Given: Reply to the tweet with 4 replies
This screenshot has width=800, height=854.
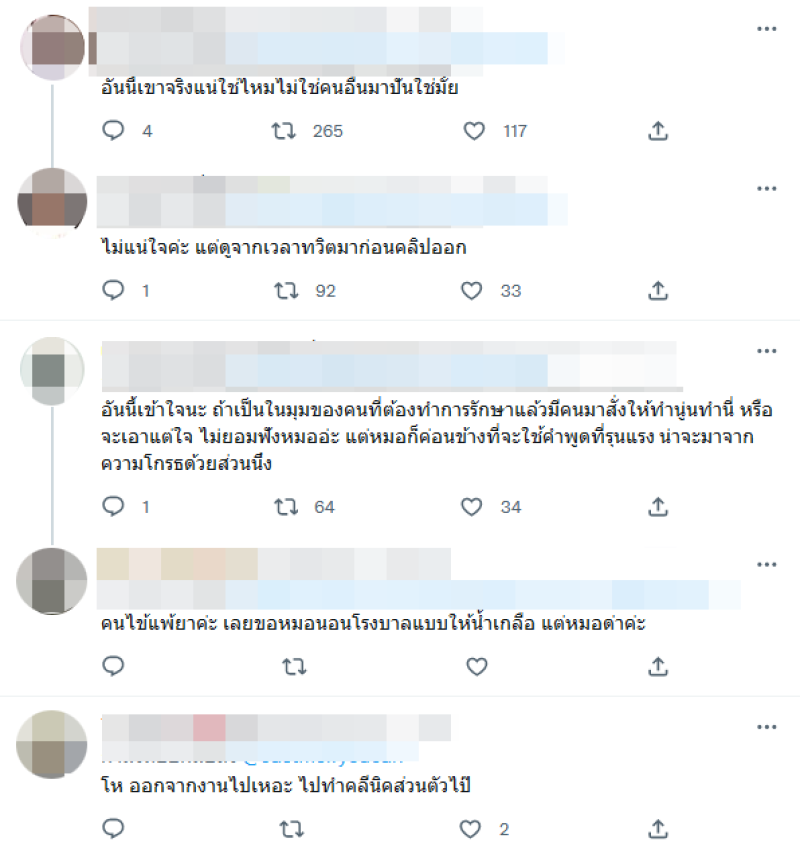Looking at the screenshot, I should (x=113, y=131).
